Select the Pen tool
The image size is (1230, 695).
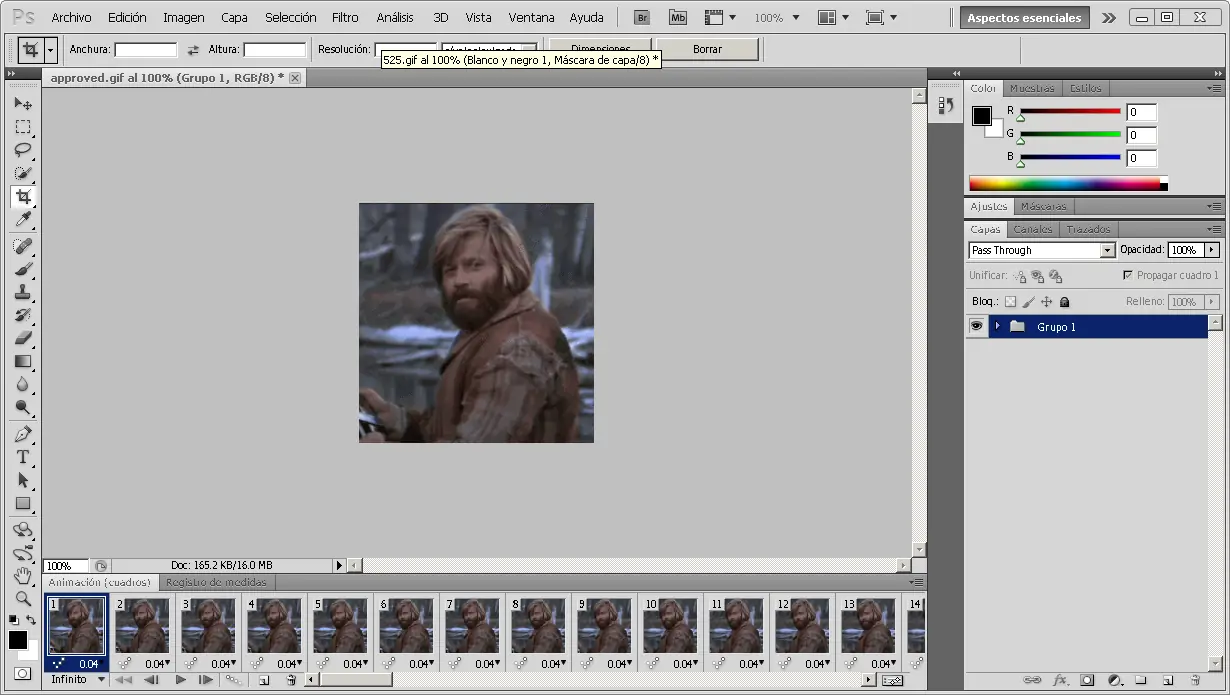(x=22, y=434)
